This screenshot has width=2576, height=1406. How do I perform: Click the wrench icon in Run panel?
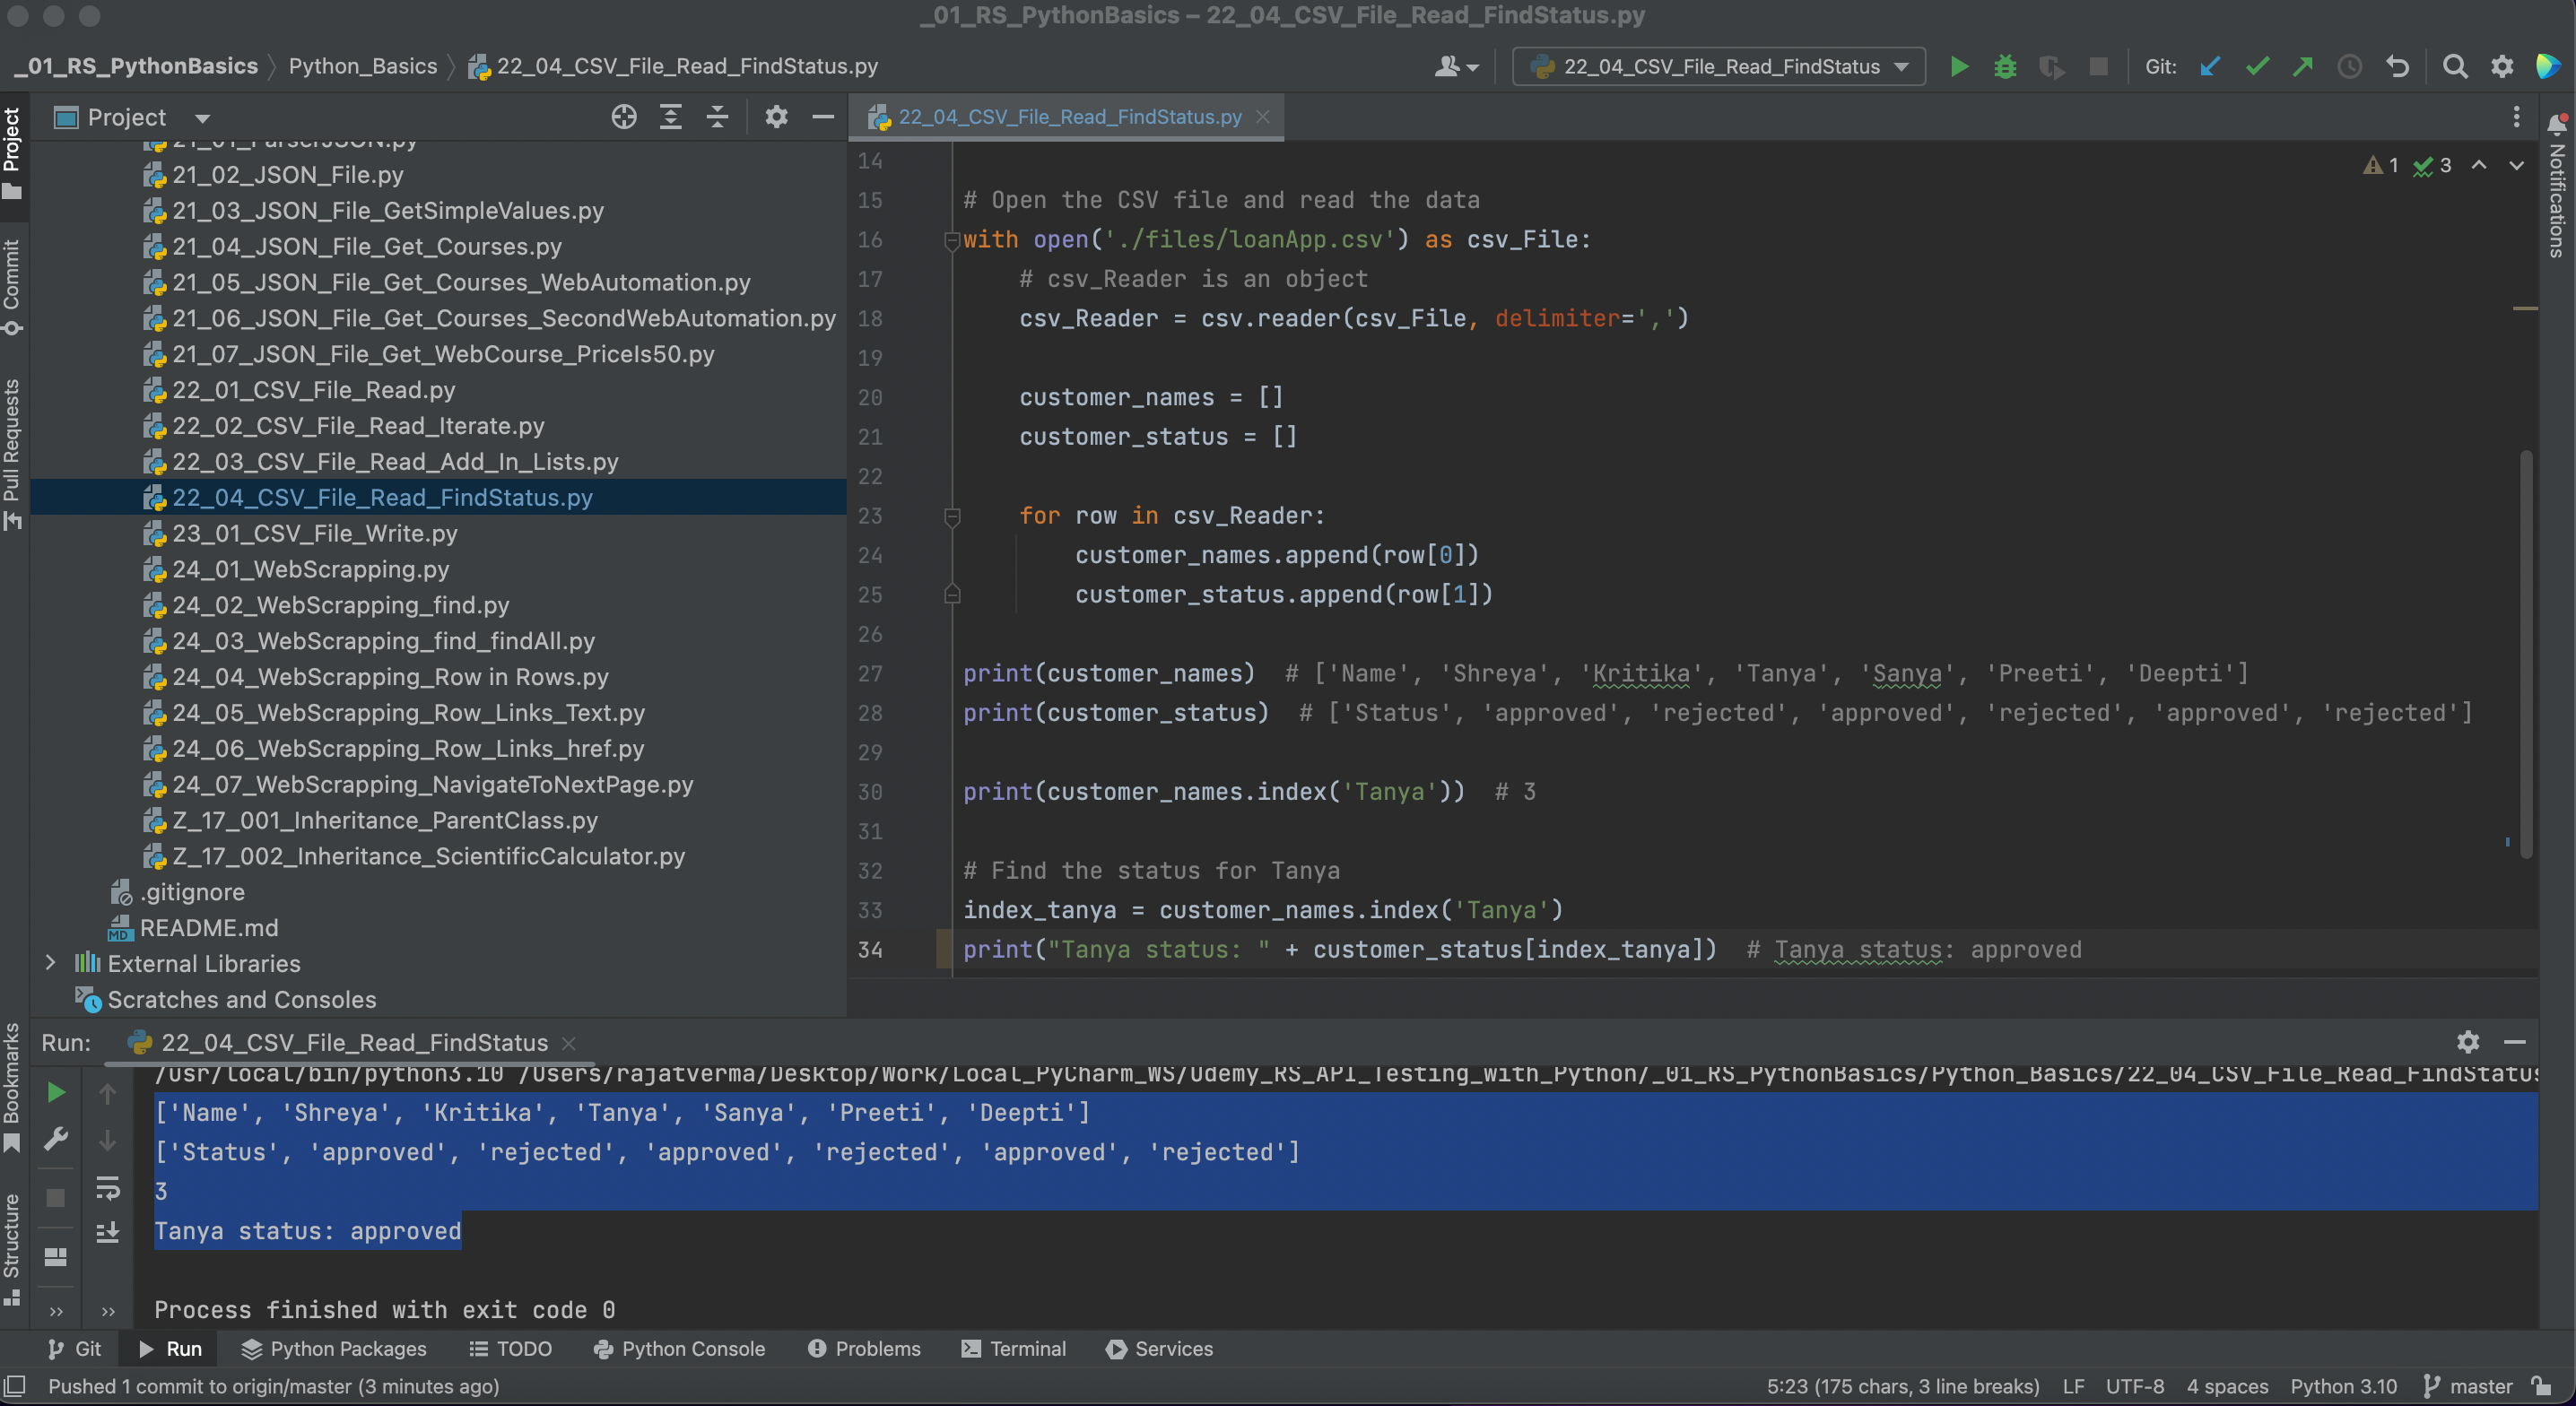point(56,1139)
